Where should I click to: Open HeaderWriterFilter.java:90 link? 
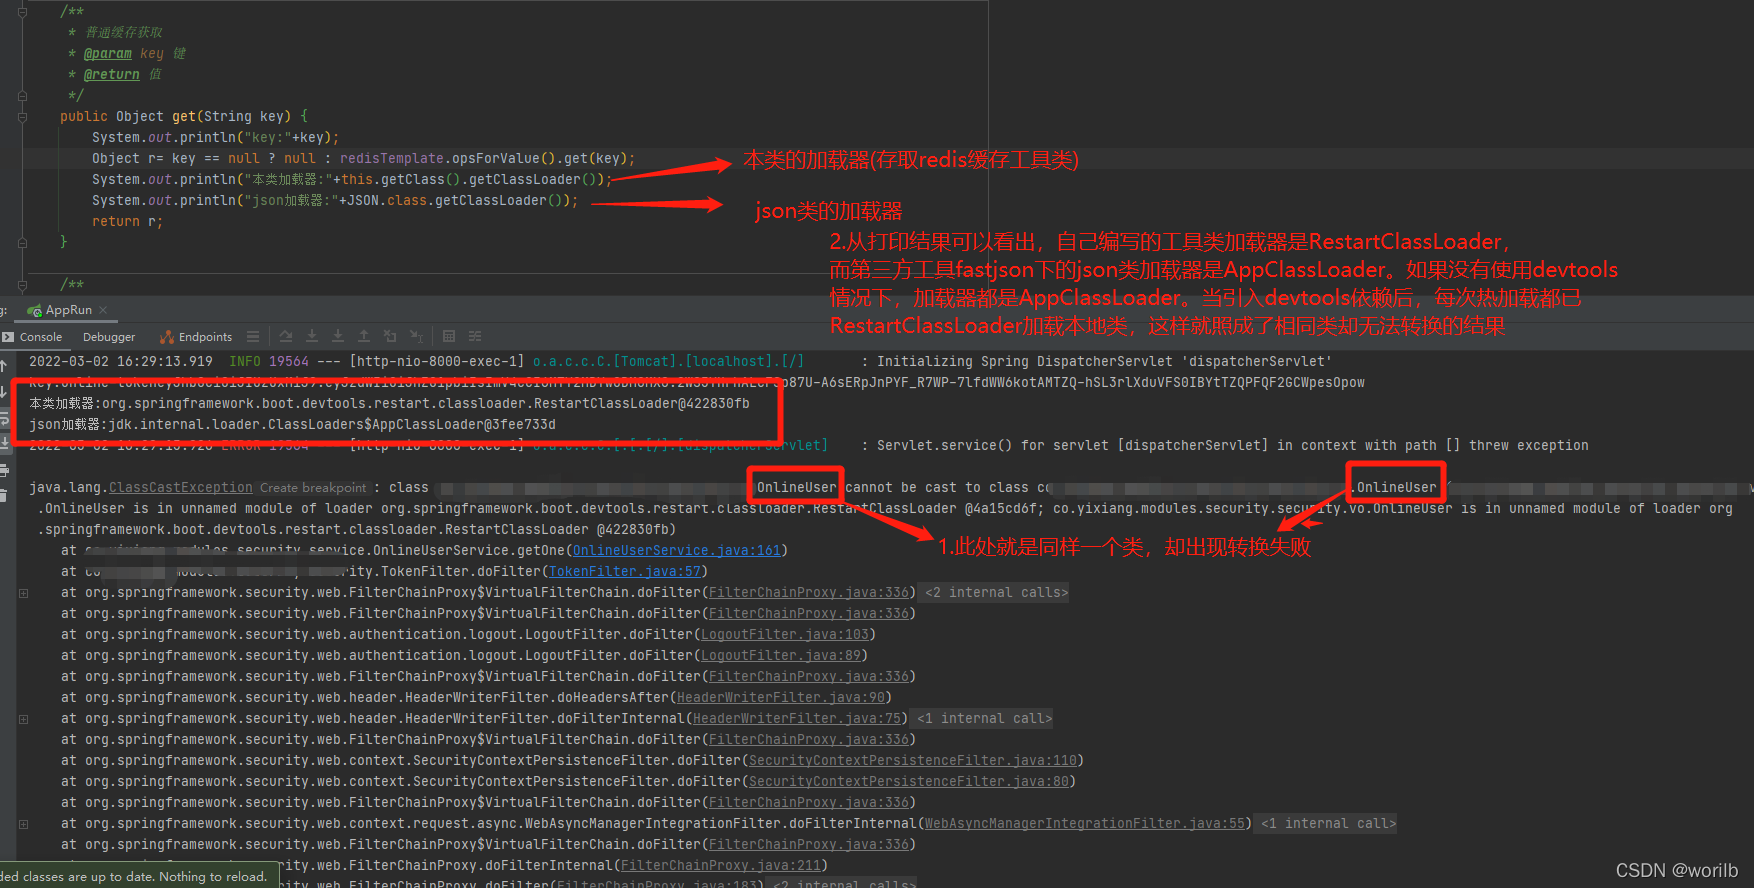[x=781, y=697]
